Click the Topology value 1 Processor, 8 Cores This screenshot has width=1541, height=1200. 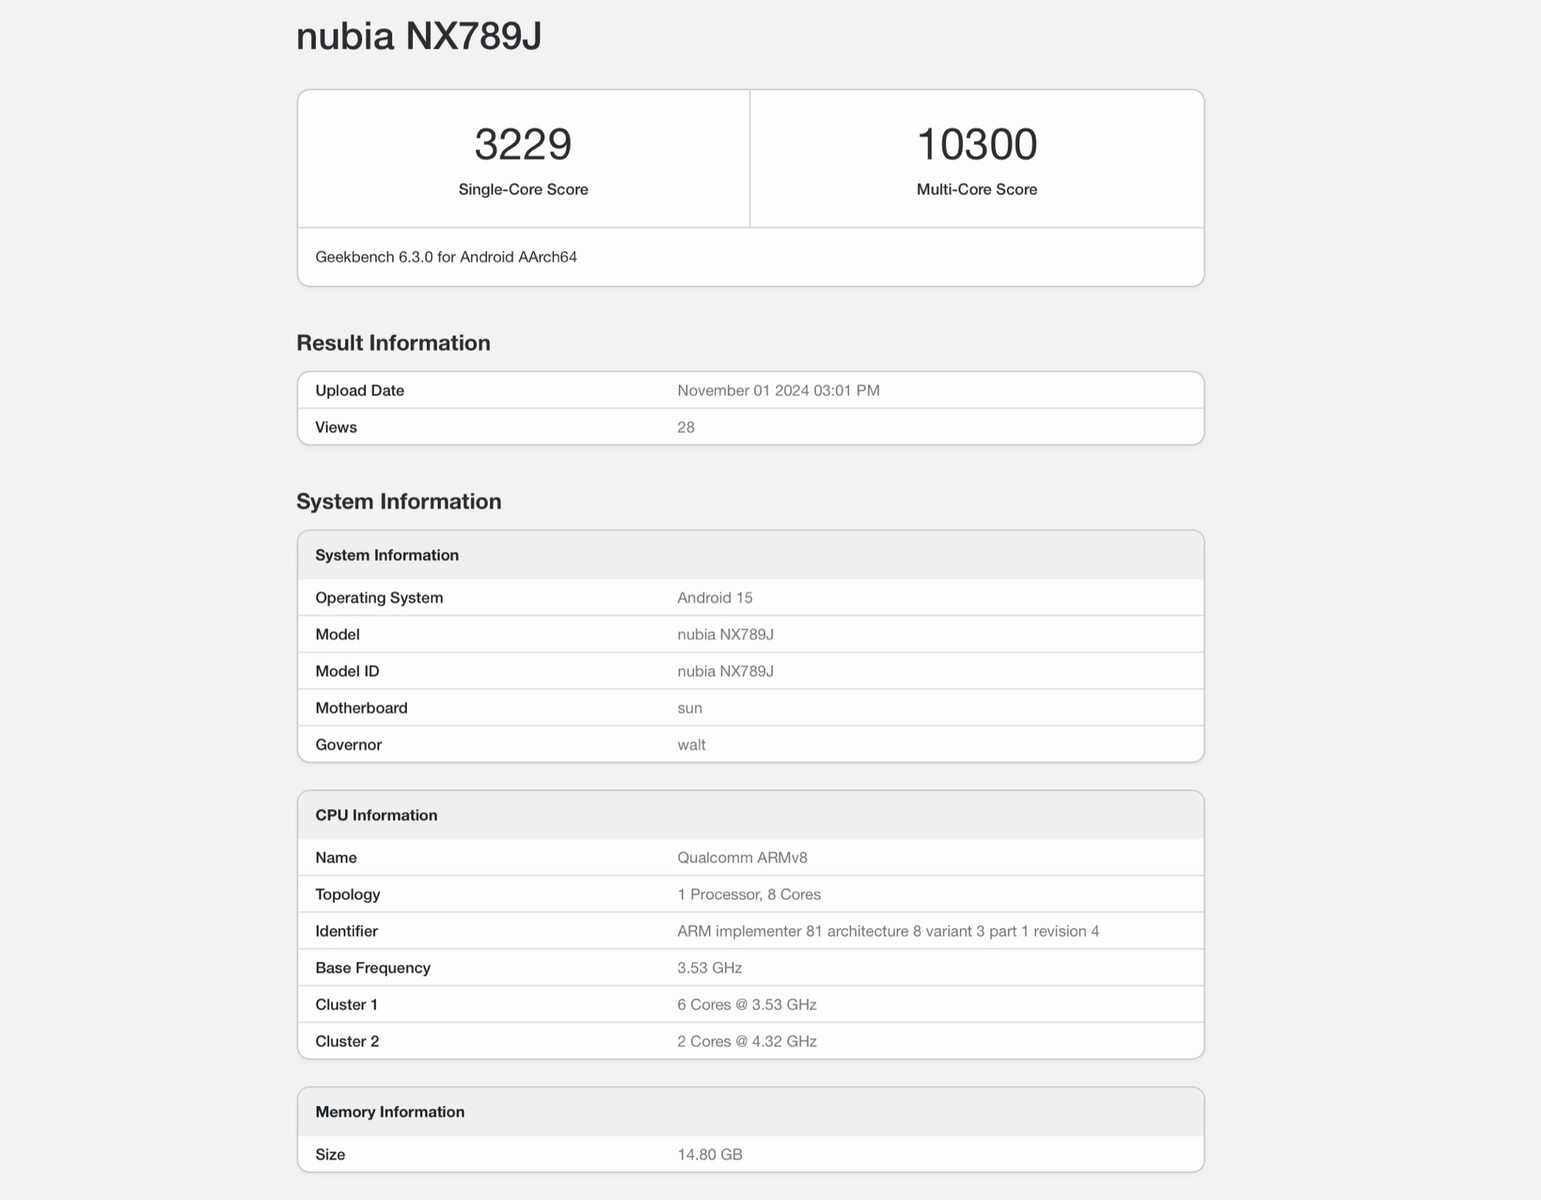(749, 895)
